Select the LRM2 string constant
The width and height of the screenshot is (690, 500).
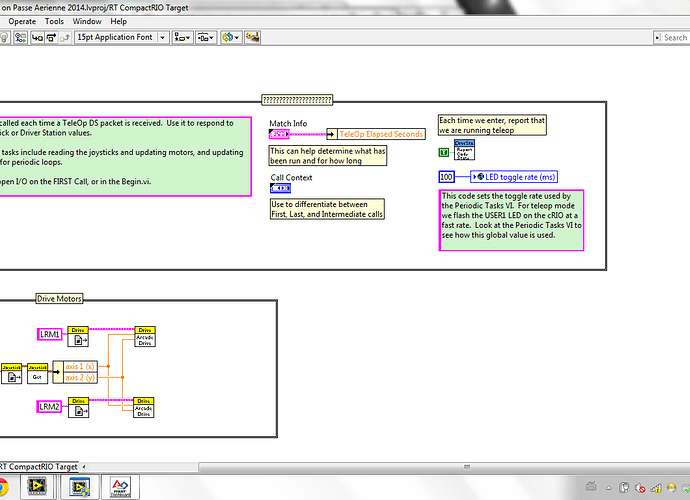[49, 406]
